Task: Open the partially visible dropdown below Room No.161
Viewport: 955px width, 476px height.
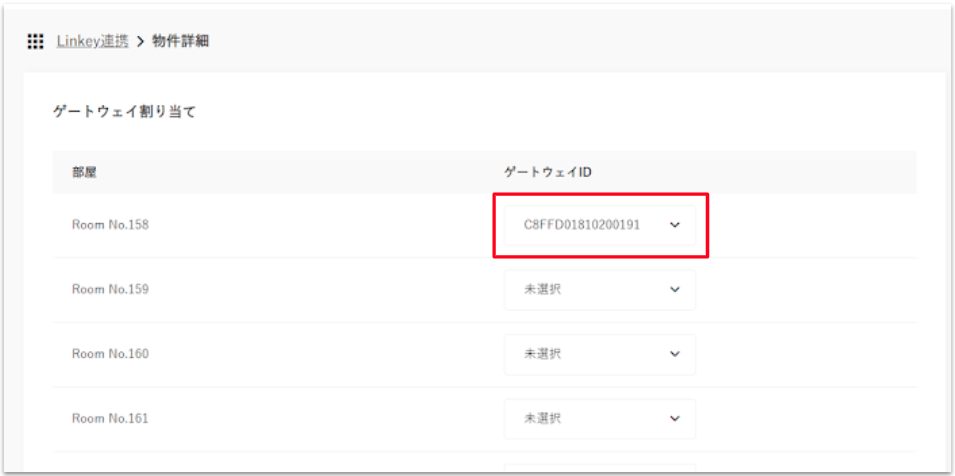Action: (599, 467)
